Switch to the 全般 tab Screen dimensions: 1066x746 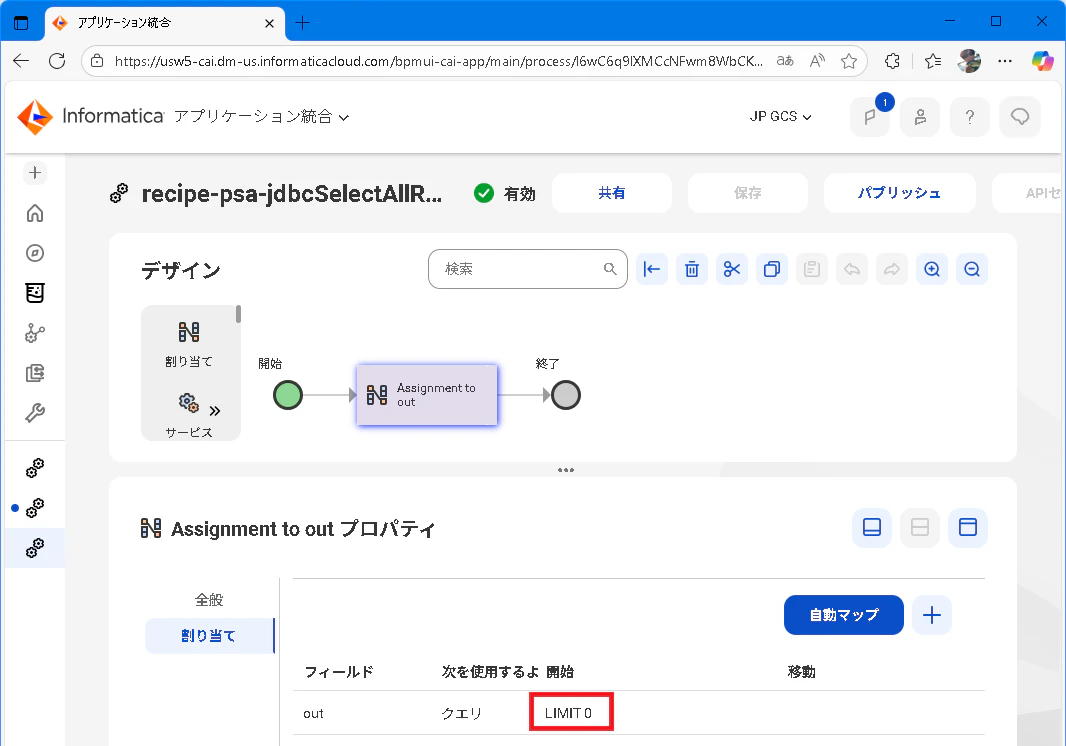(x=209, y=600)
